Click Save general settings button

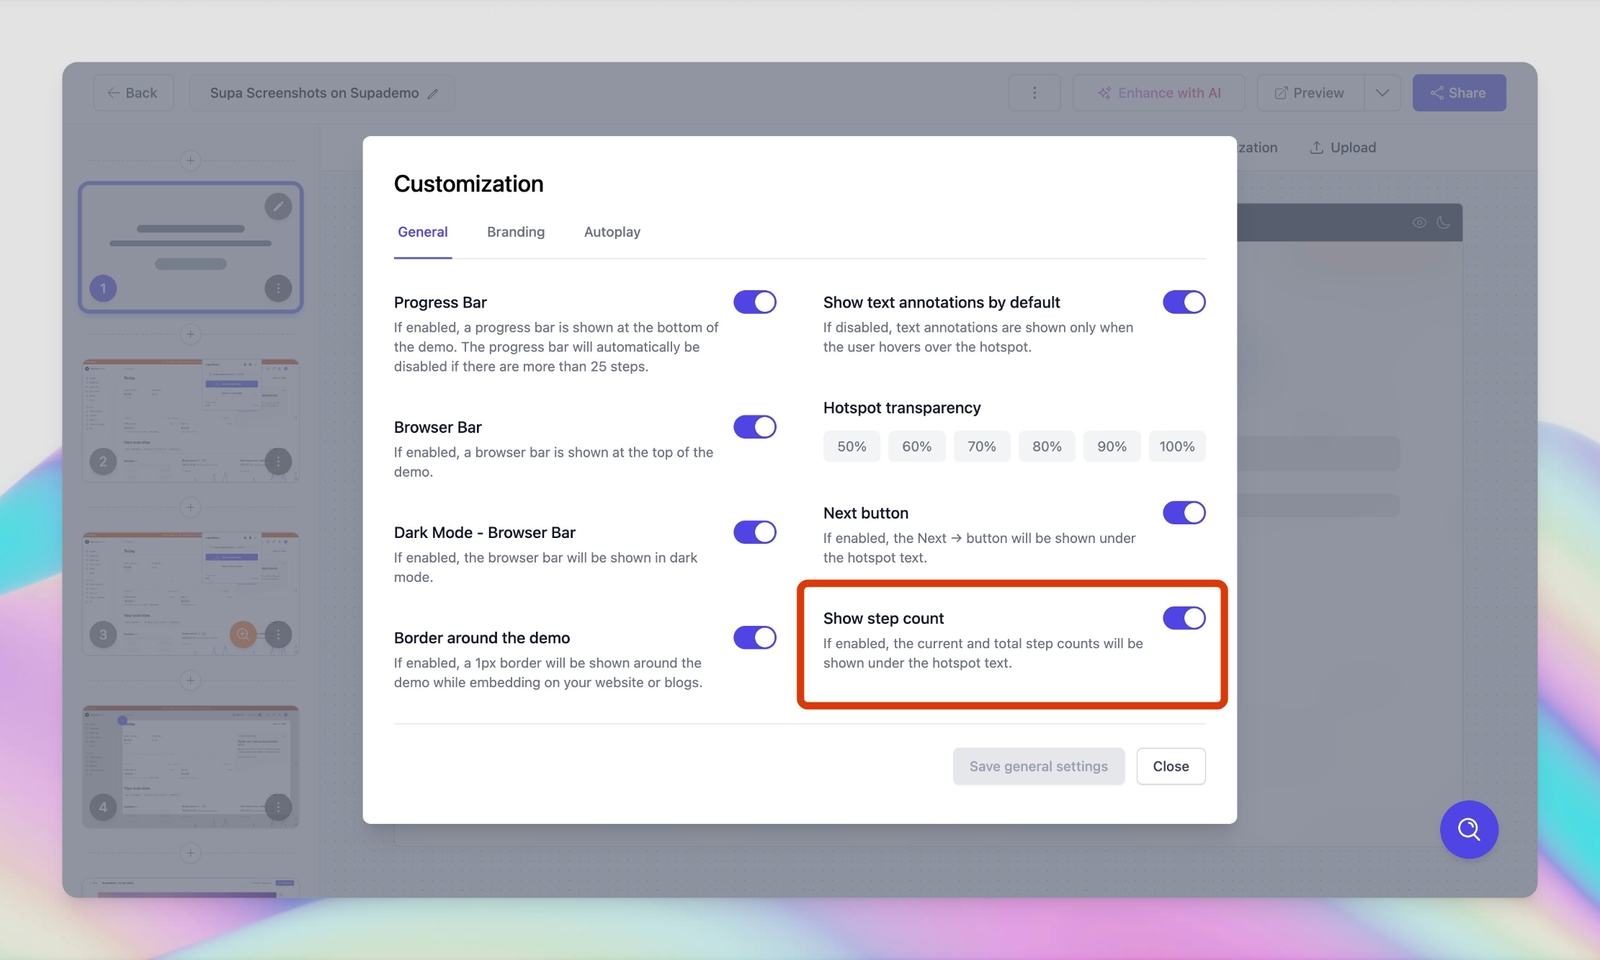(1039, 766)
